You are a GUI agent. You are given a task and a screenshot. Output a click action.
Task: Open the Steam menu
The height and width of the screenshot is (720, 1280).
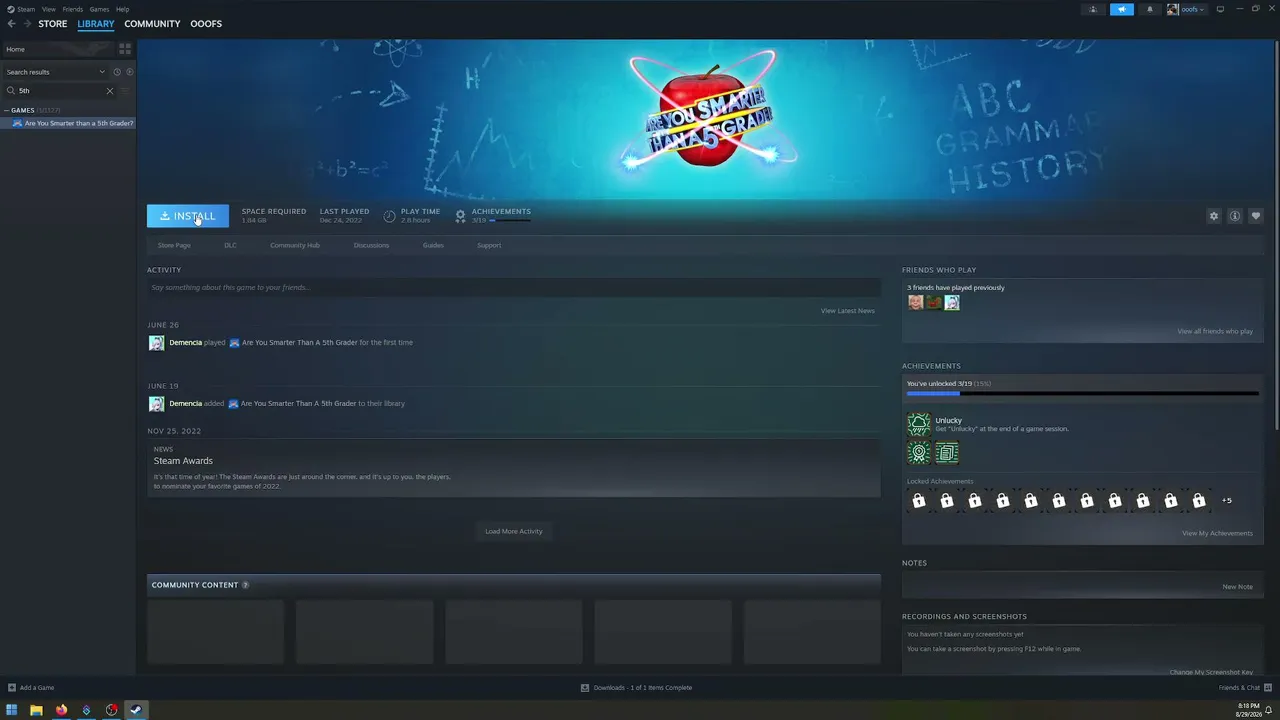tap(26, 9)
